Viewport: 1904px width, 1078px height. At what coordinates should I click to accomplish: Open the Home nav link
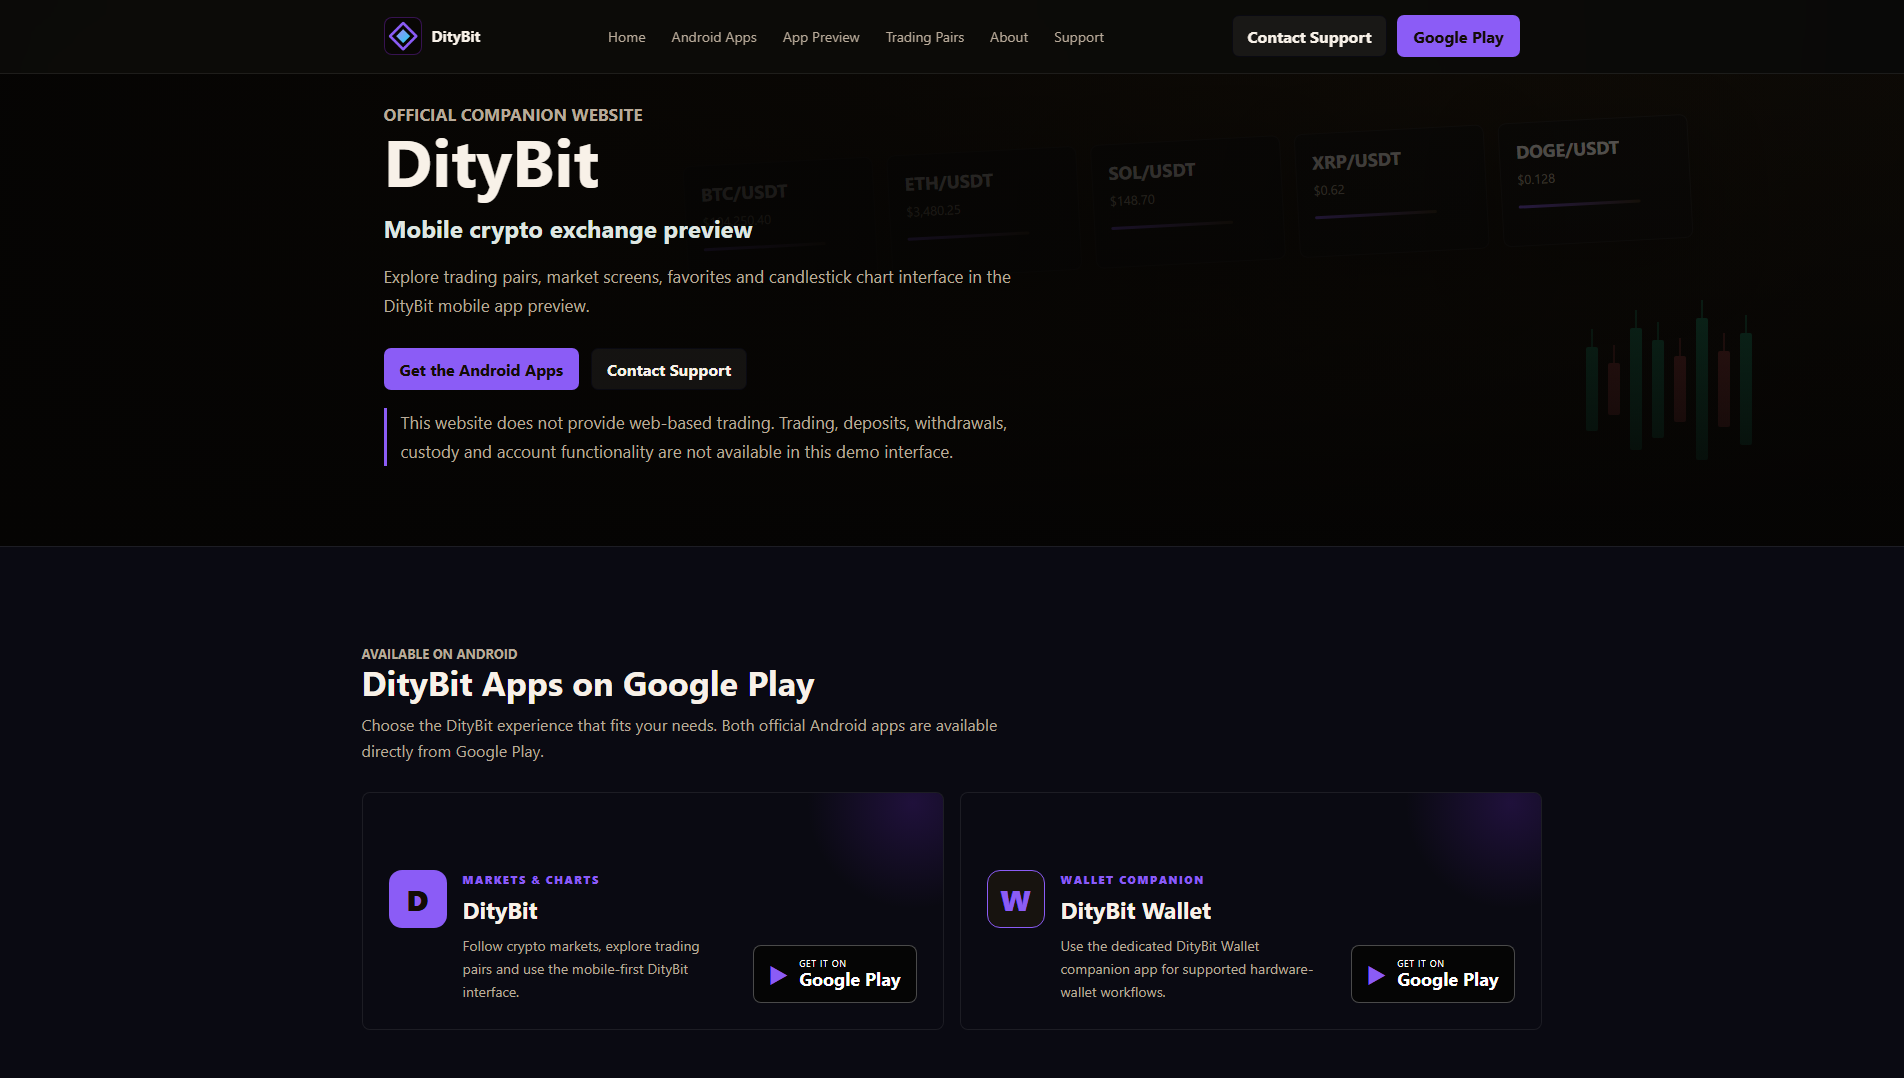(627, 37)
